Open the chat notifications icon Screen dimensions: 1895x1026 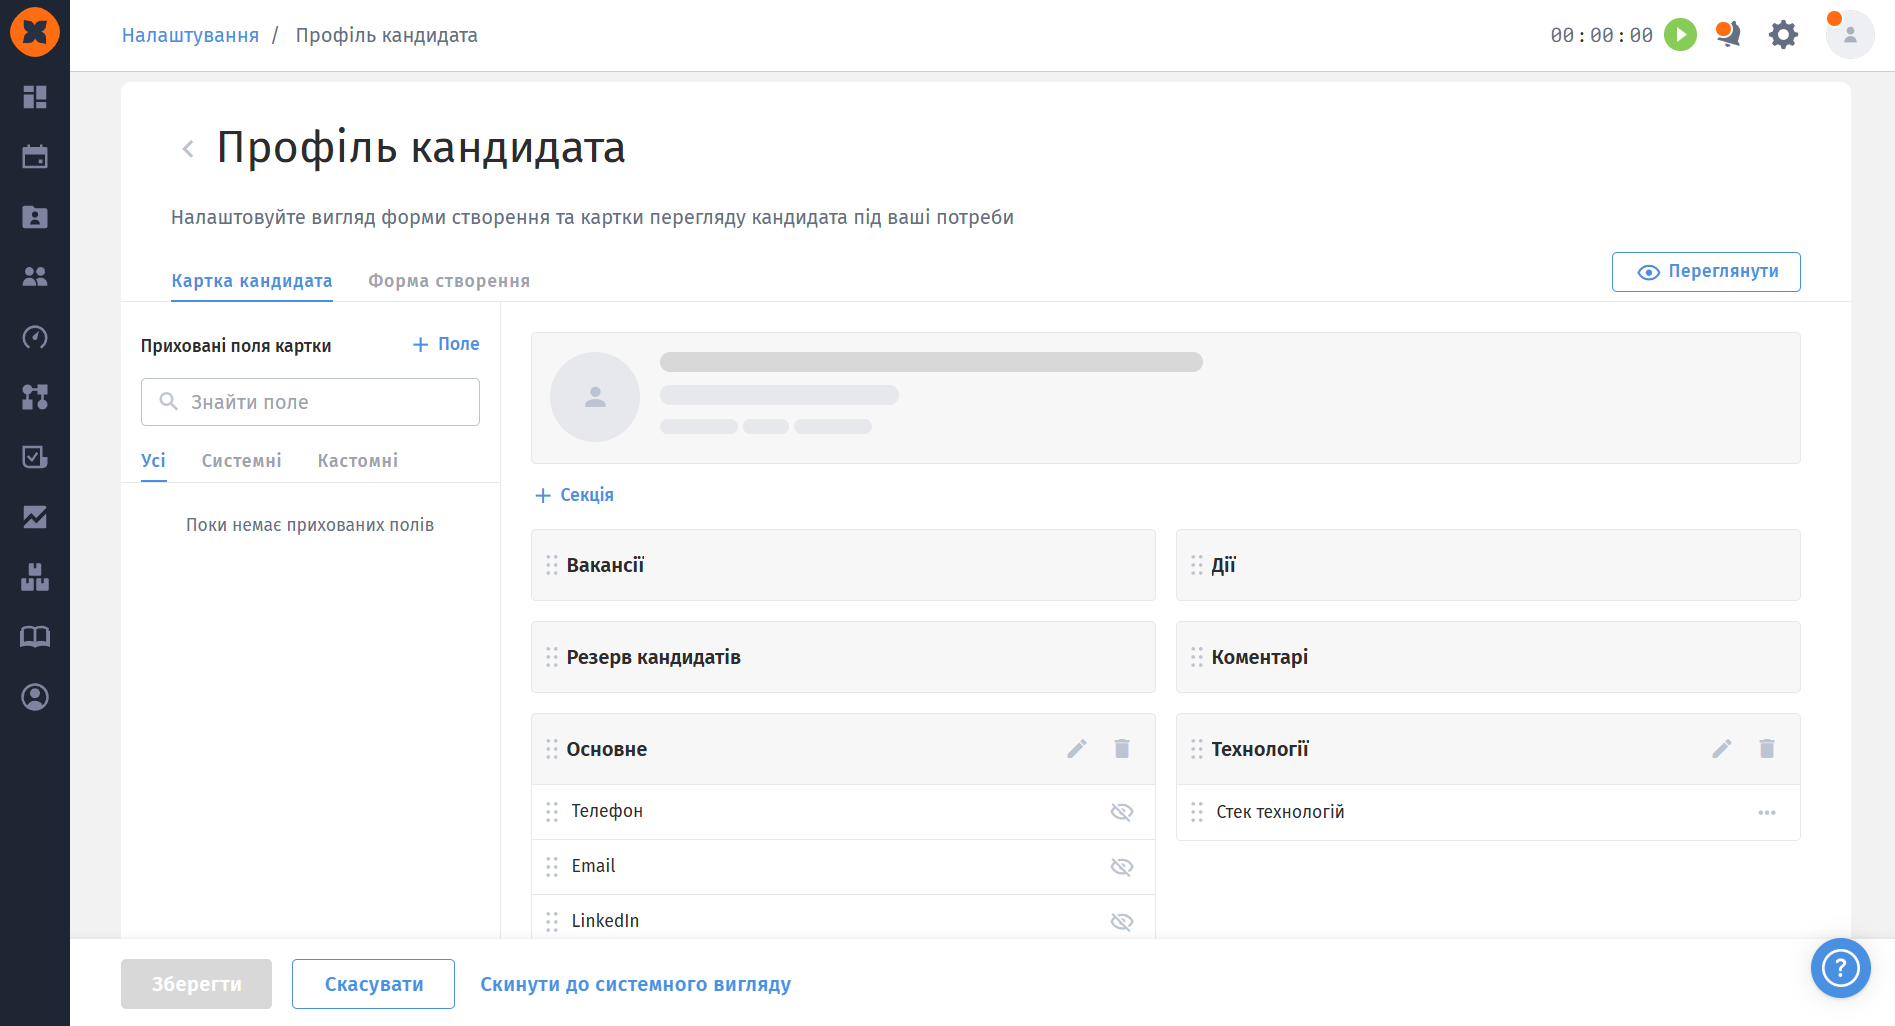coord(1728,35)
